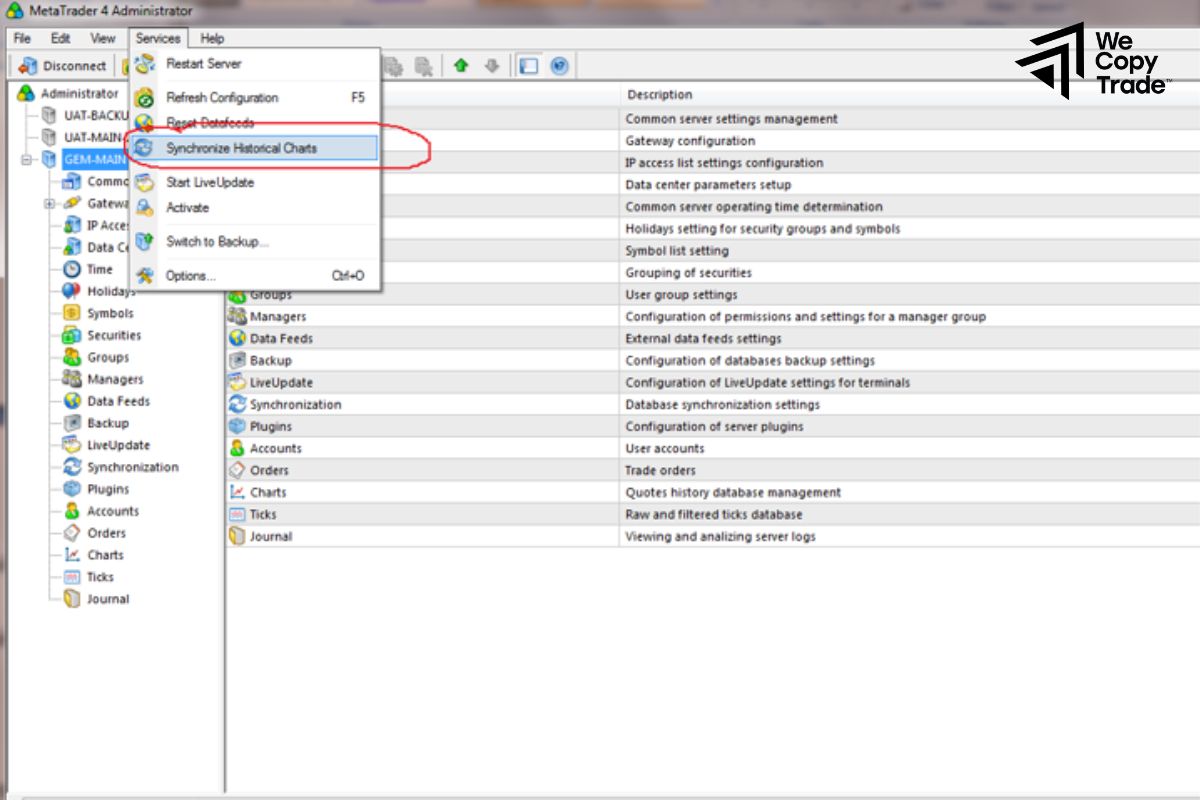Viewport: 1200px width, 800px height.
Task: Open the Services menu
Action: [158, 38]
